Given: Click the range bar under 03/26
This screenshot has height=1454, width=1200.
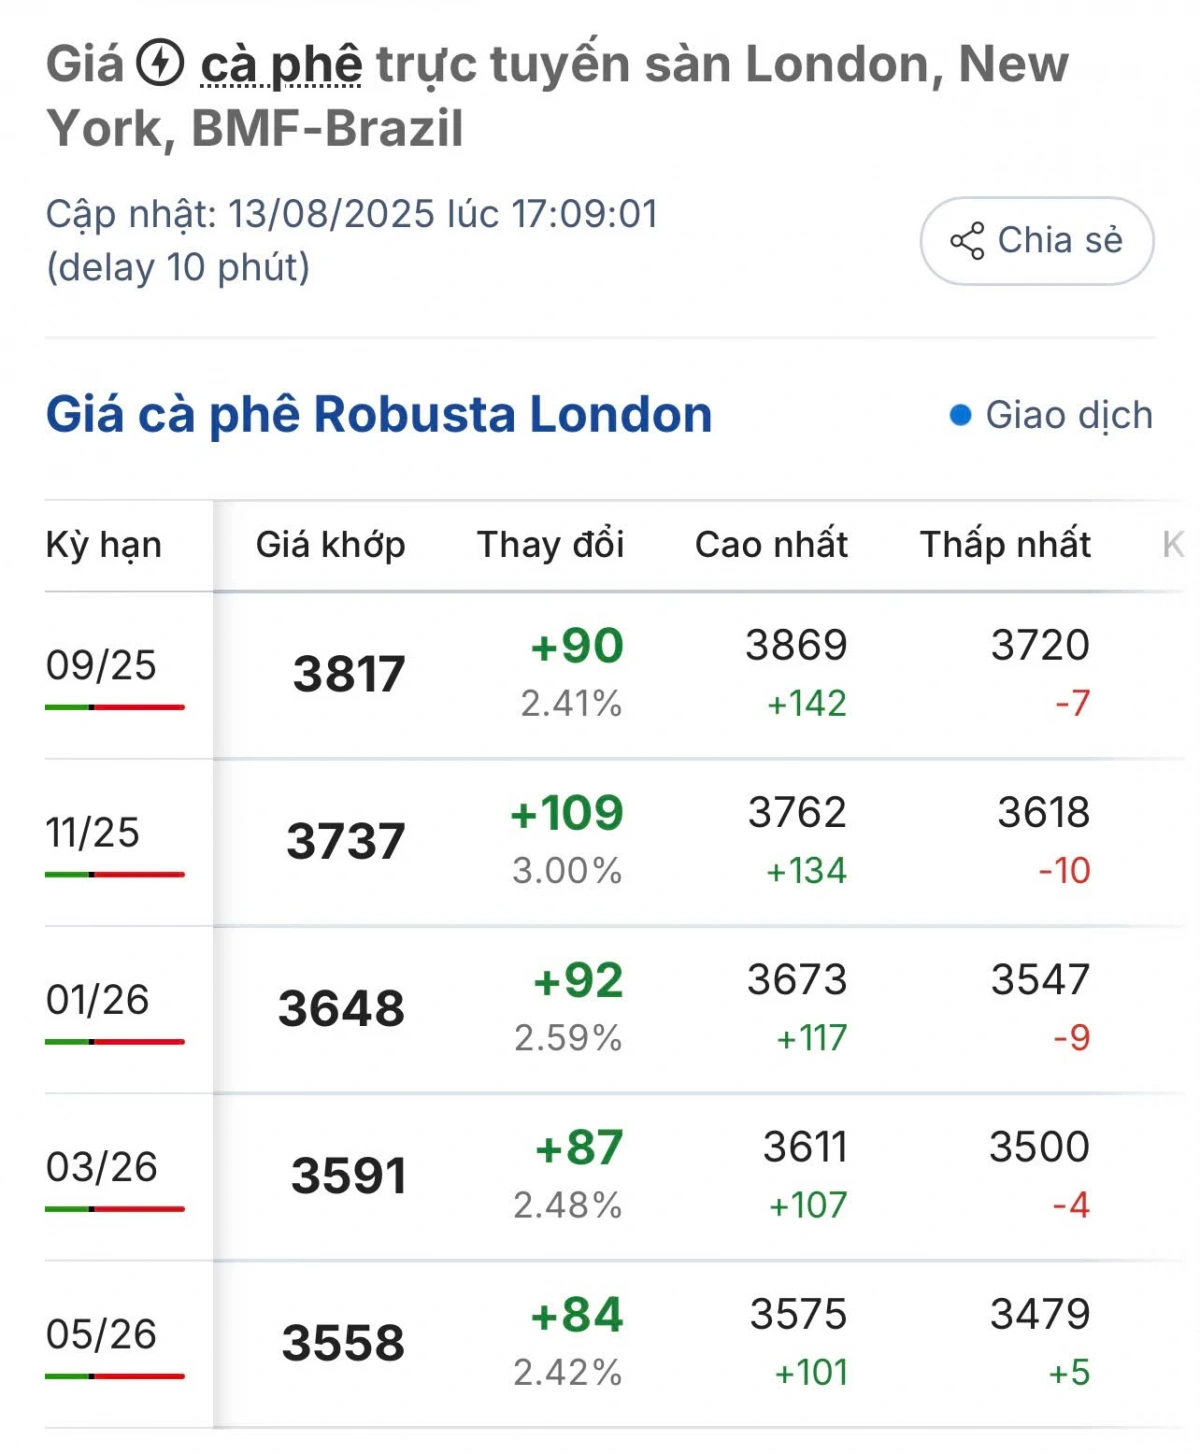Looking at the screenshot, I should coord(115,1209).
